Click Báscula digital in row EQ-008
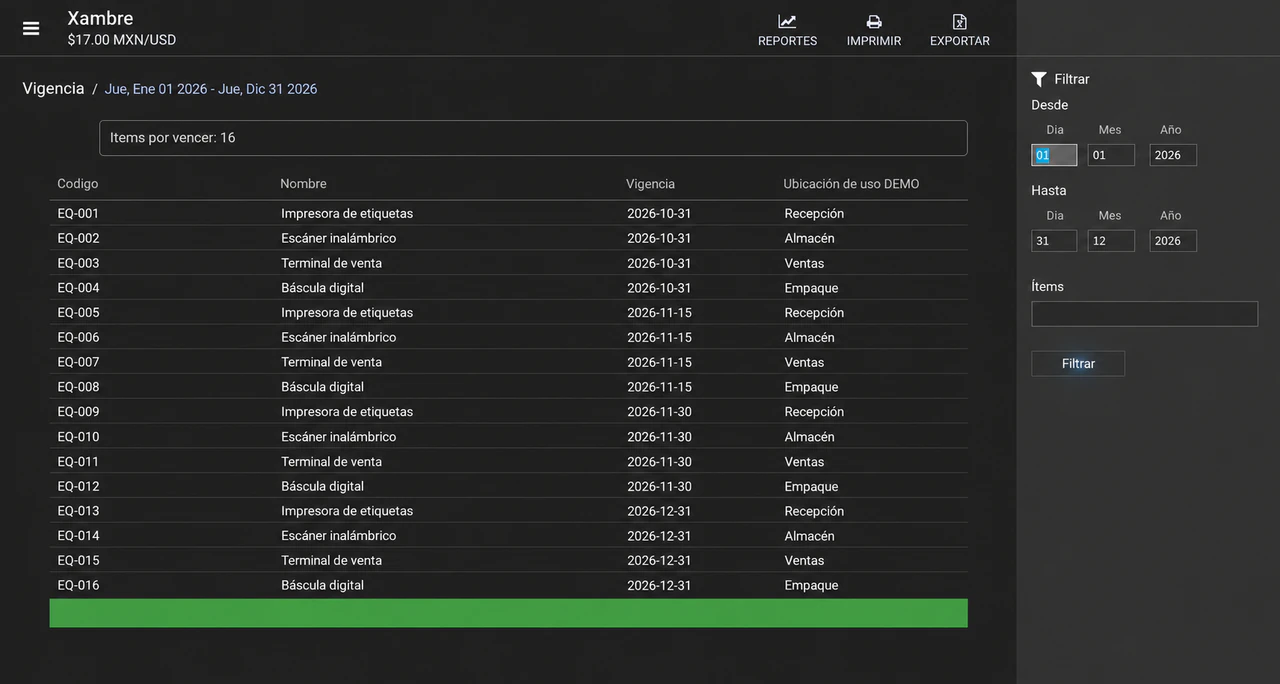 click(322, 387)
